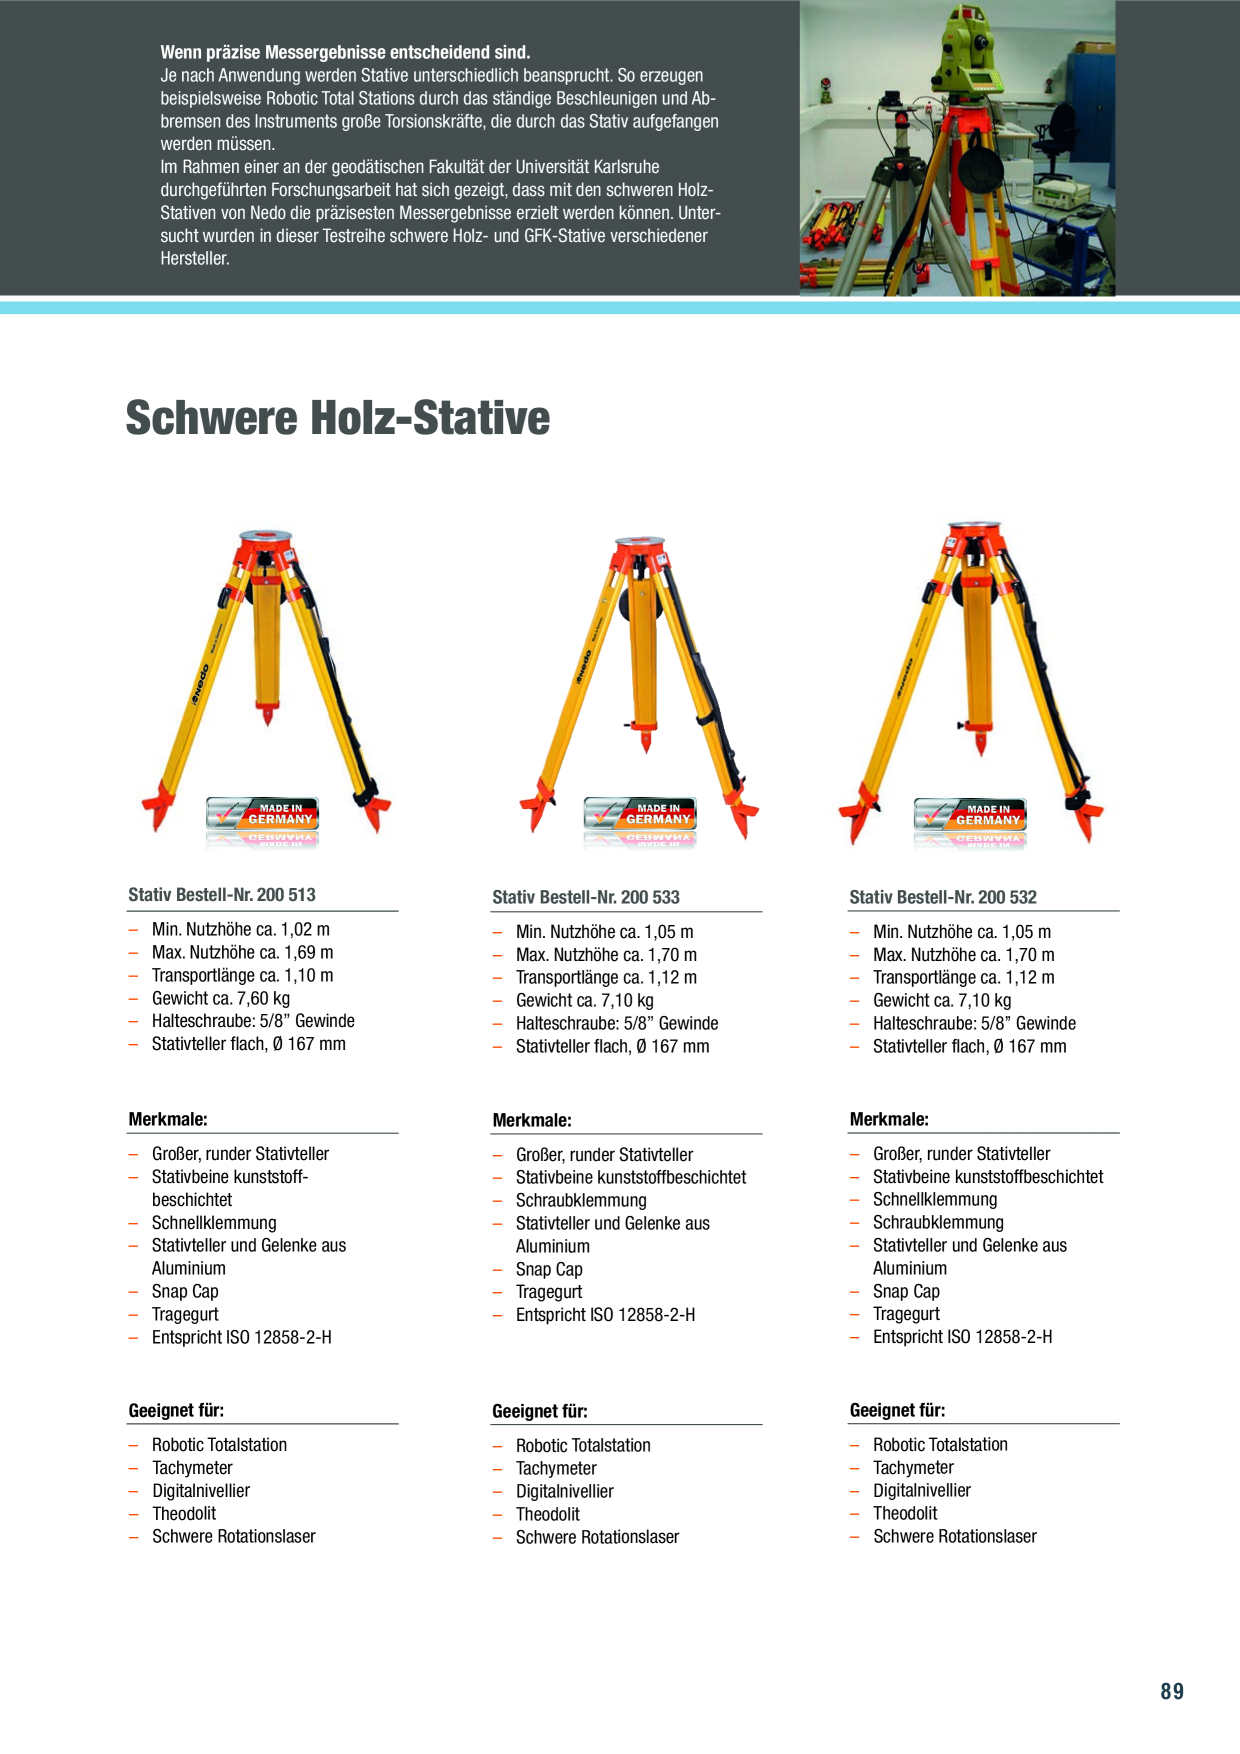Click 'Max. Nutzhöhe ca. 1,69 m'
Image resolution: width=1240 pixels, height=1754 pixels.
(x=243, y=953)
